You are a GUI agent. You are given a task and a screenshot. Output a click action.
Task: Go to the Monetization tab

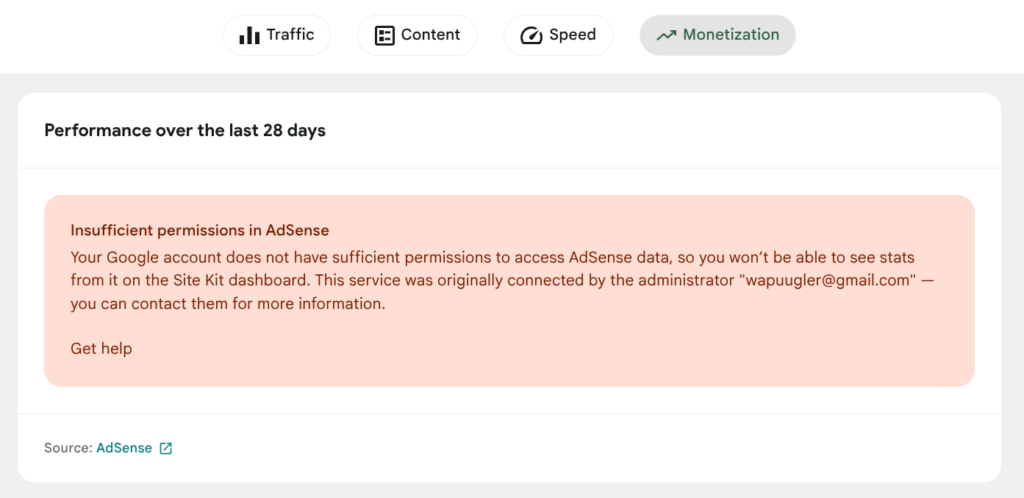pos(730,35)
